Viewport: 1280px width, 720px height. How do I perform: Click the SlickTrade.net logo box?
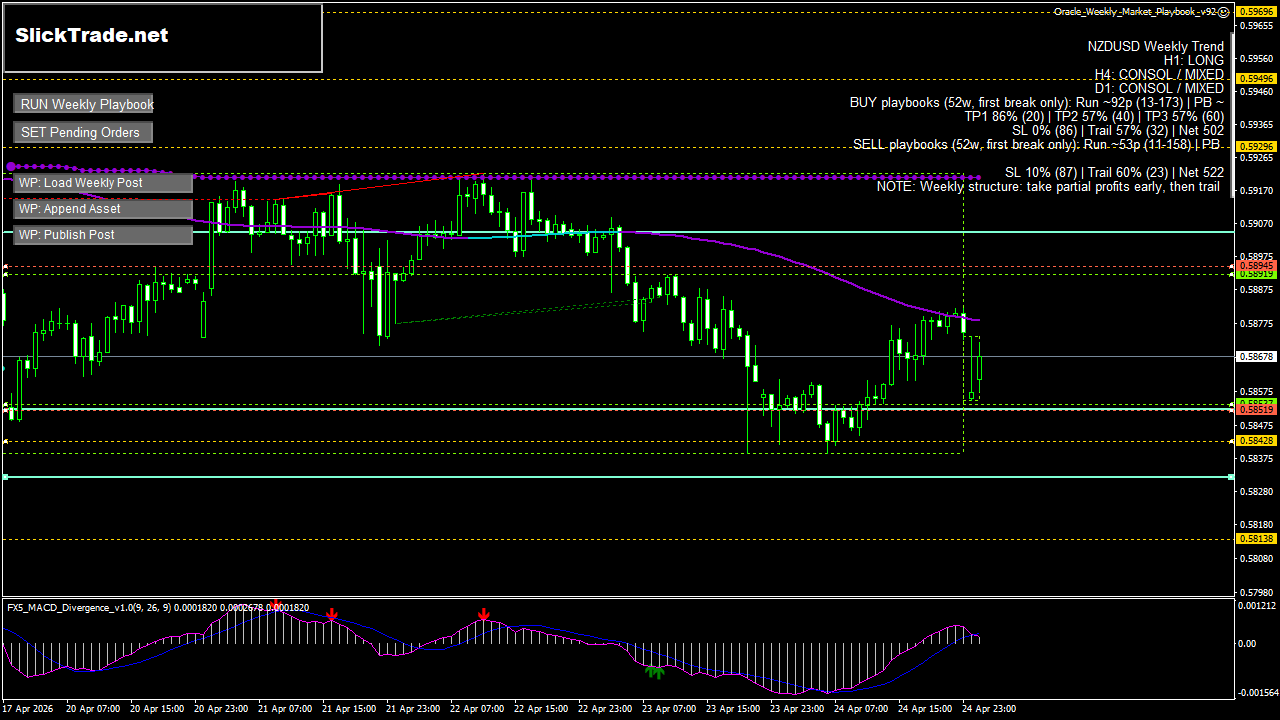point(163,38)
